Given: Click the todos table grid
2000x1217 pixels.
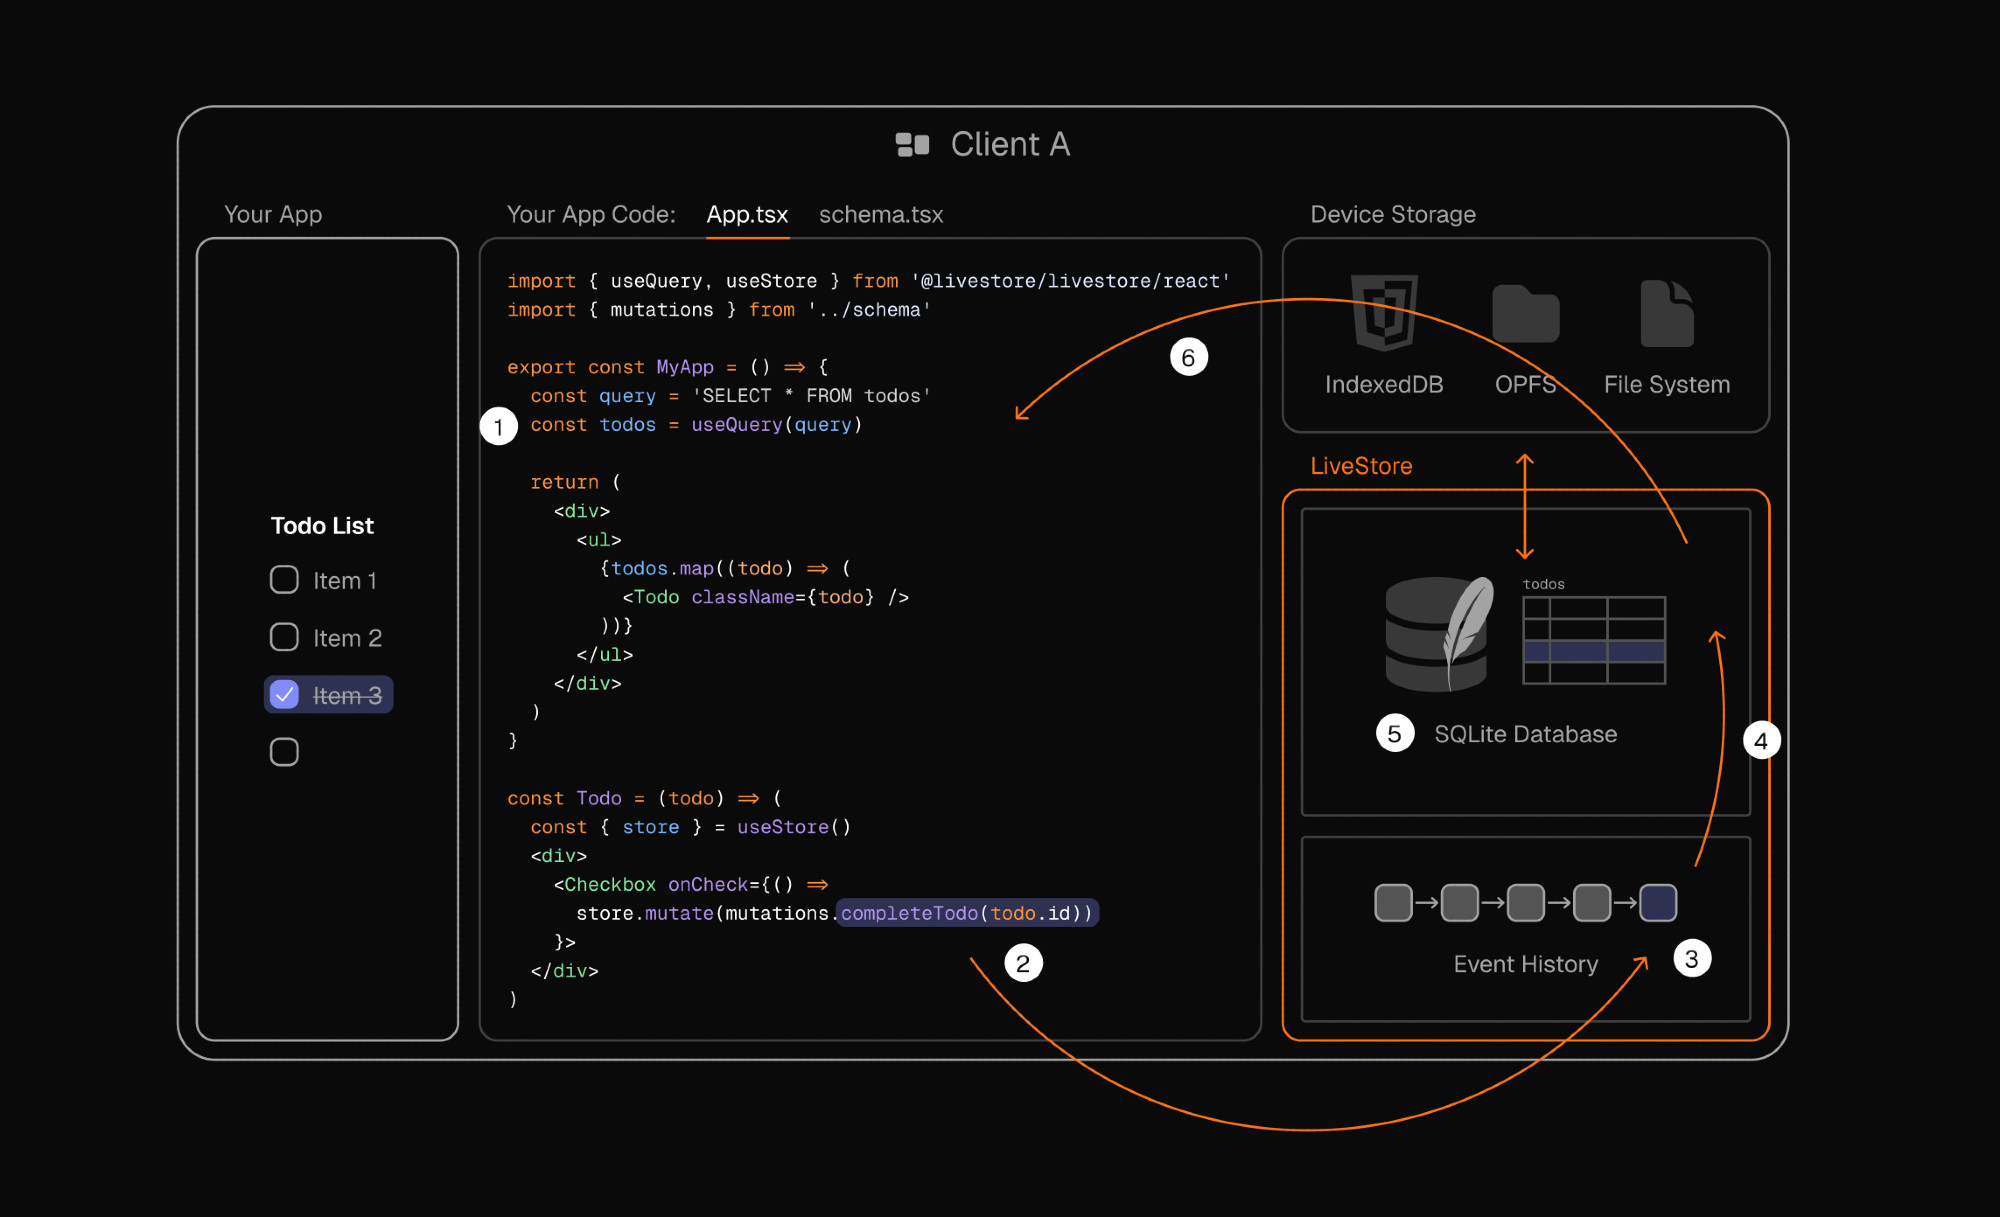Looking at the screenshot, I should pyautogui.click(x=1594, y=640).
